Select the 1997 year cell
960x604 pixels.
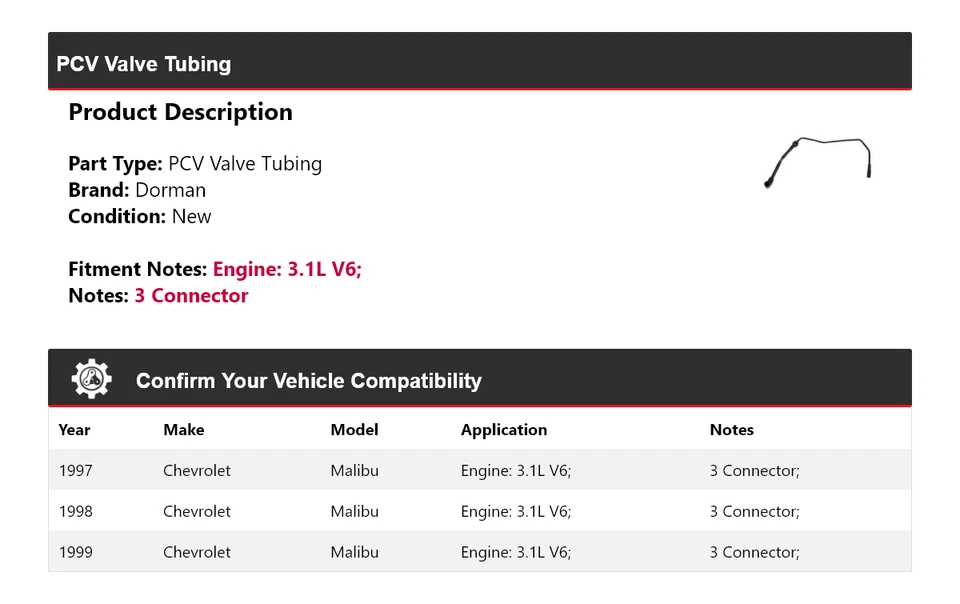pyautogui.click(x=75, y=471)
